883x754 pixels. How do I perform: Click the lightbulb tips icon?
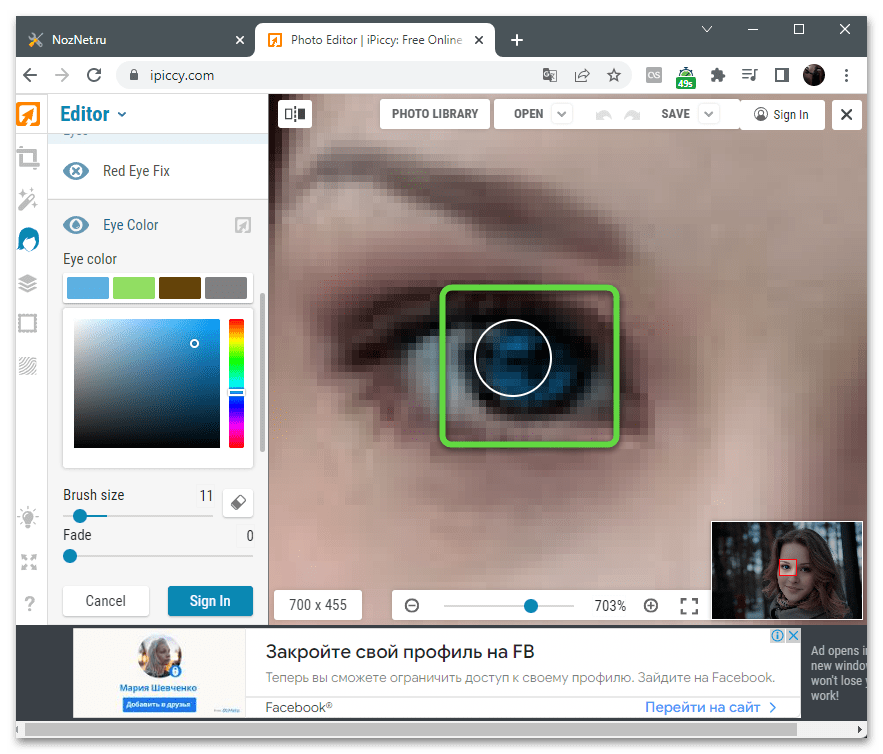point(28,517)
